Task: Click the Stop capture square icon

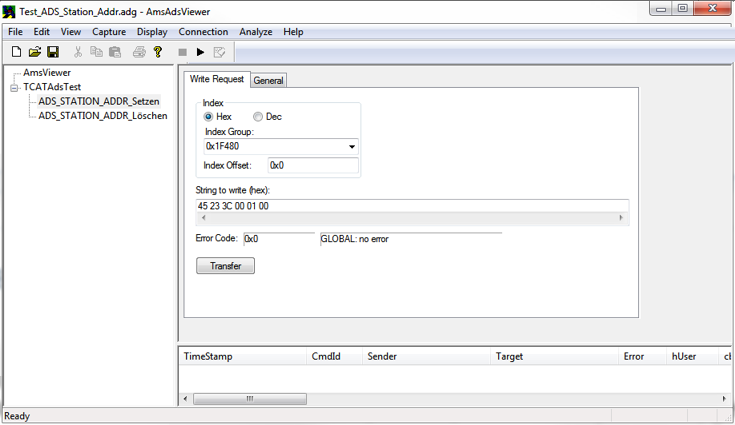Action: point(183,52)
